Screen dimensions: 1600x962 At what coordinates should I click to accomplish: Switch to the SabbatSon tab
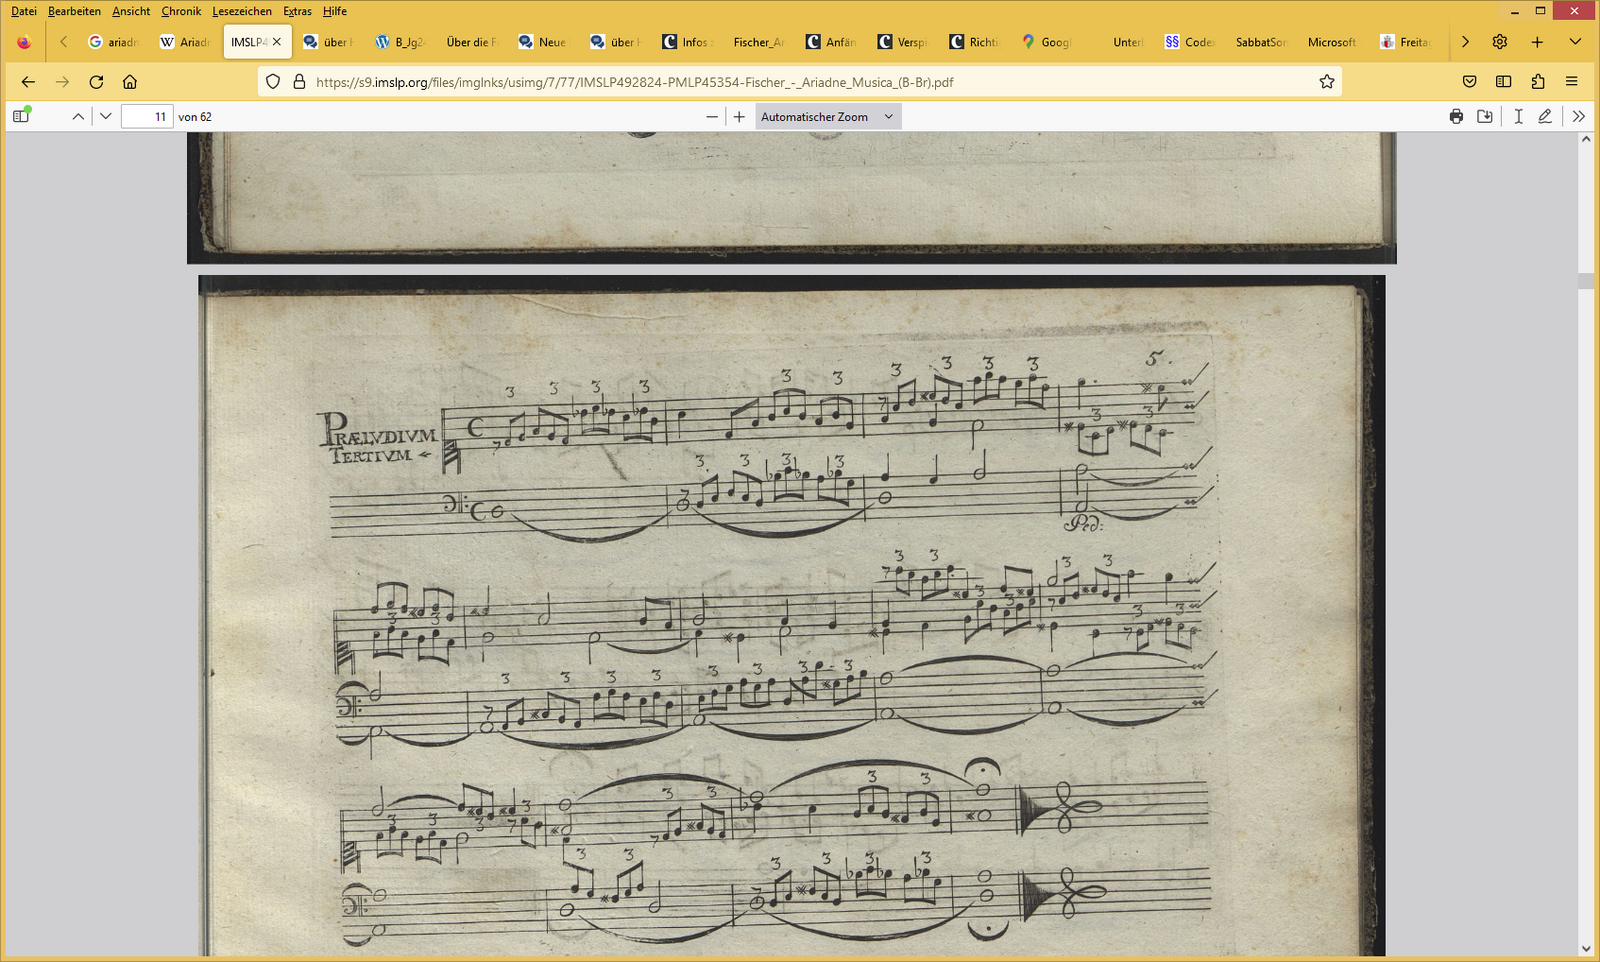[x=1263, y=42]
